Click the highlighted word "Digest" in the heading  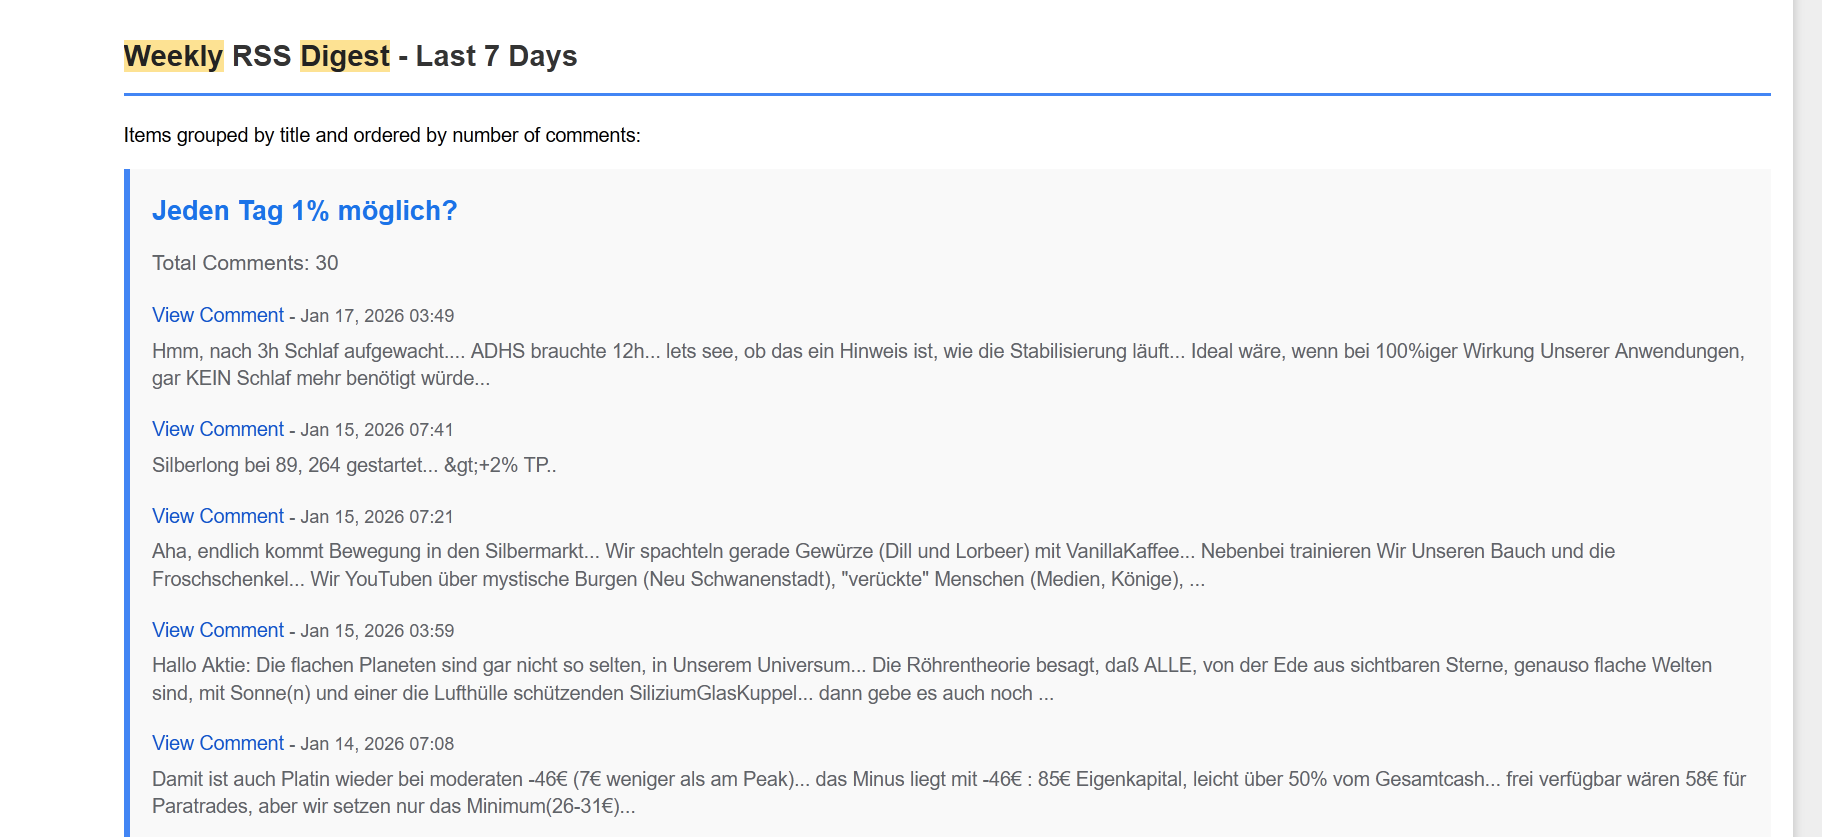(x=345, y=56)
